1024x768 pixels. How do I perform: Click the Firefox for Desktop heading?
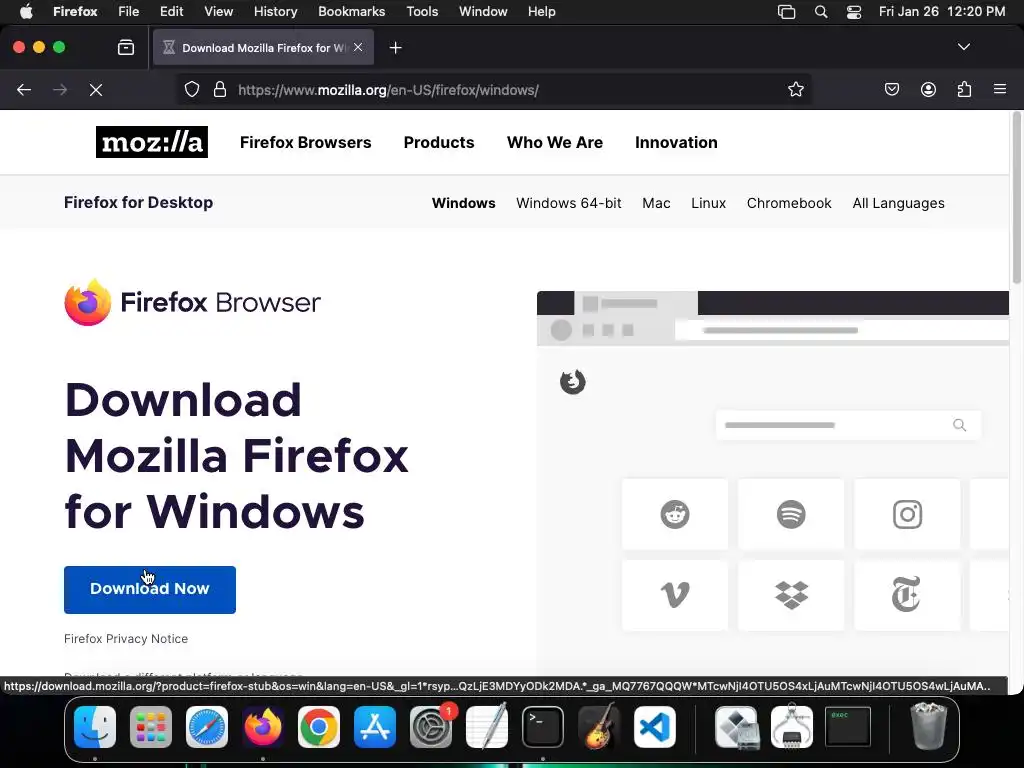click(138, 202)
